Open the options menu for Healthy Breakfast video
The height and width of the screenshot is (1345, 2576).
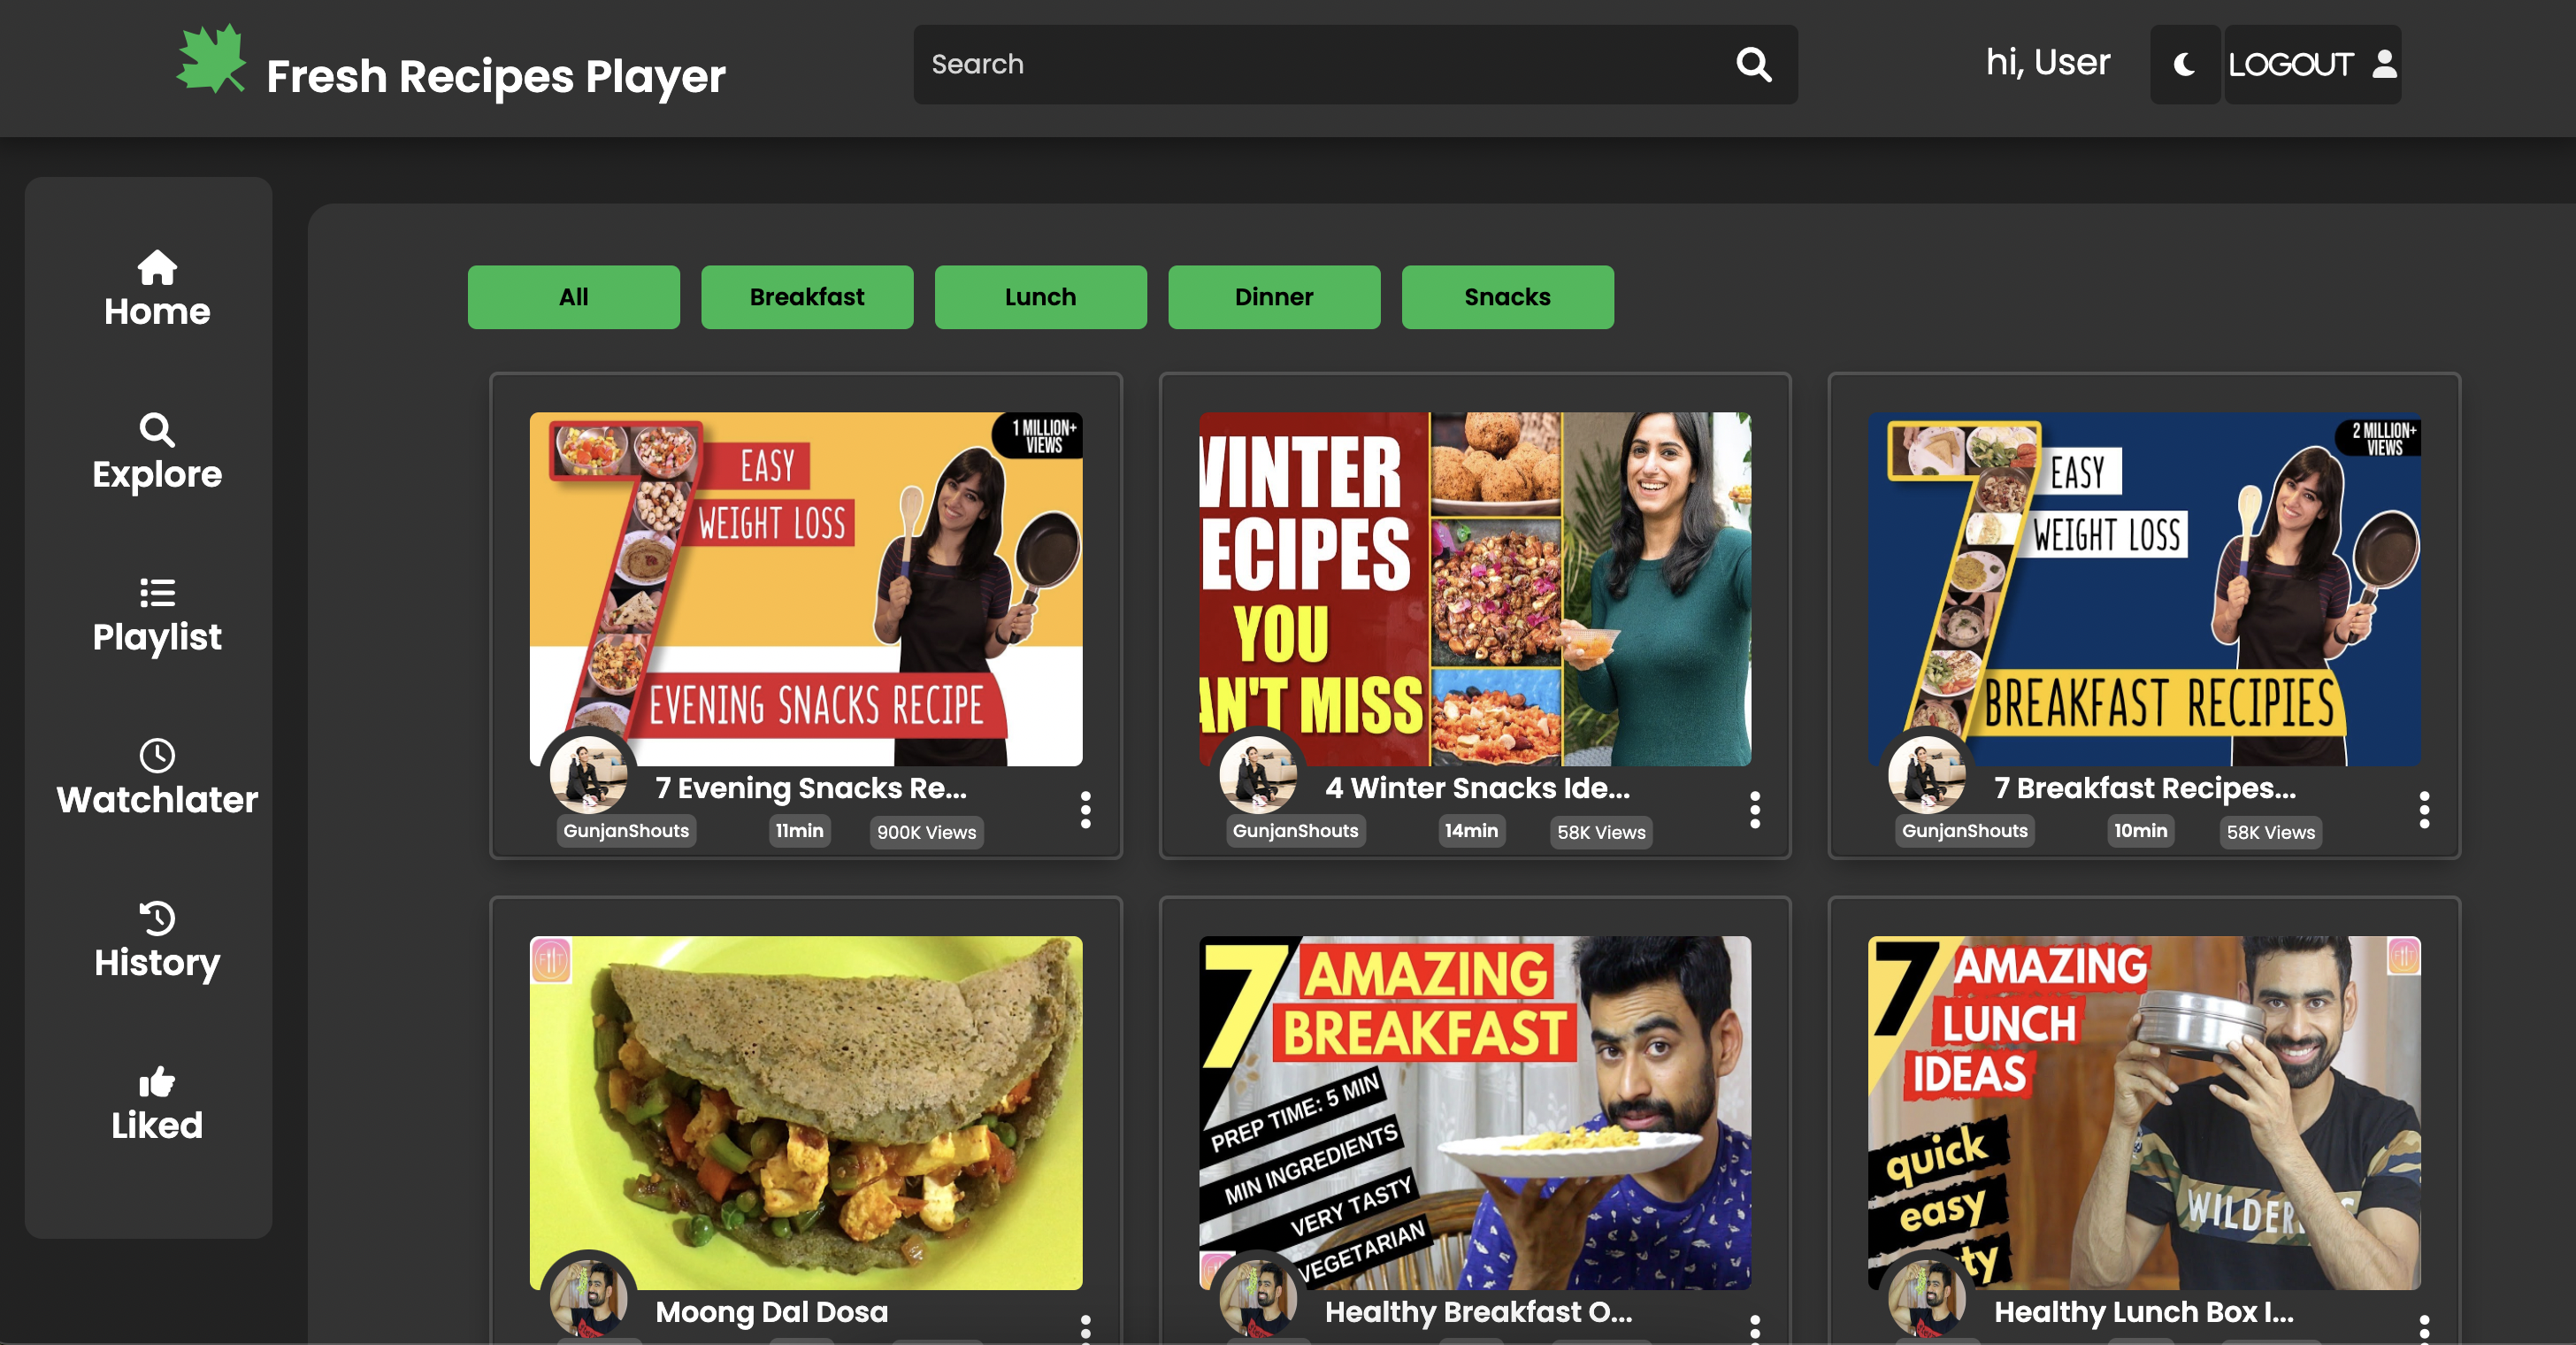pyautogui.click(x=1754, y=1328)
